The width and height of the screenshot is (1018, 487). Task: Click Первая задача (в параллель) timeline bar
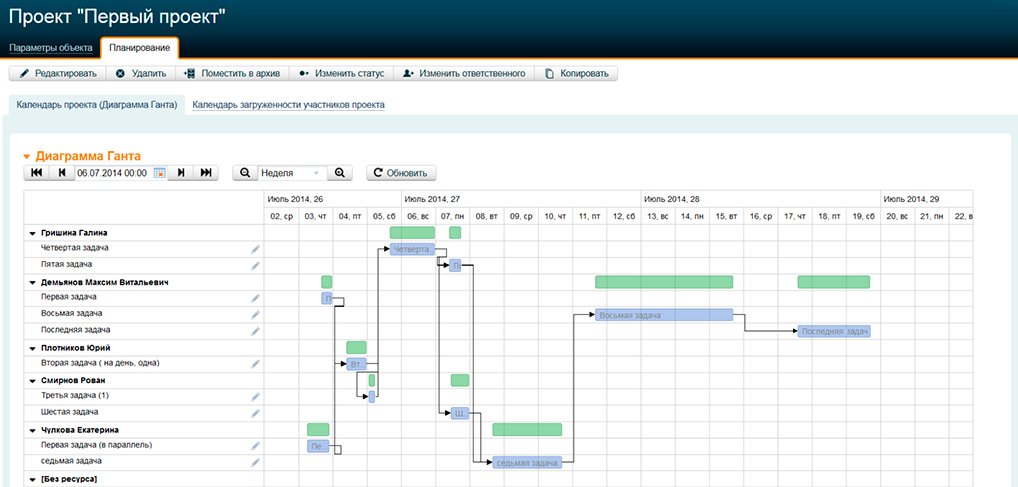[x=318, y=446]
